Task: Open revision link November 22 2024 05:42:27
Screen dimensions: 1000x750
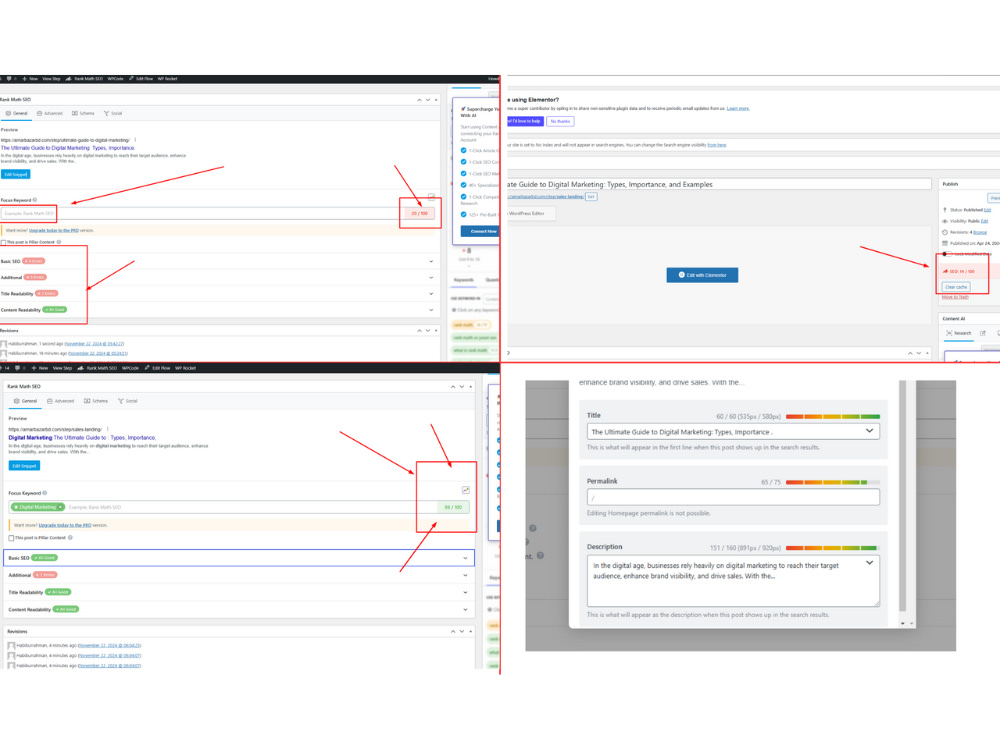Action: [x=94, y=344]
